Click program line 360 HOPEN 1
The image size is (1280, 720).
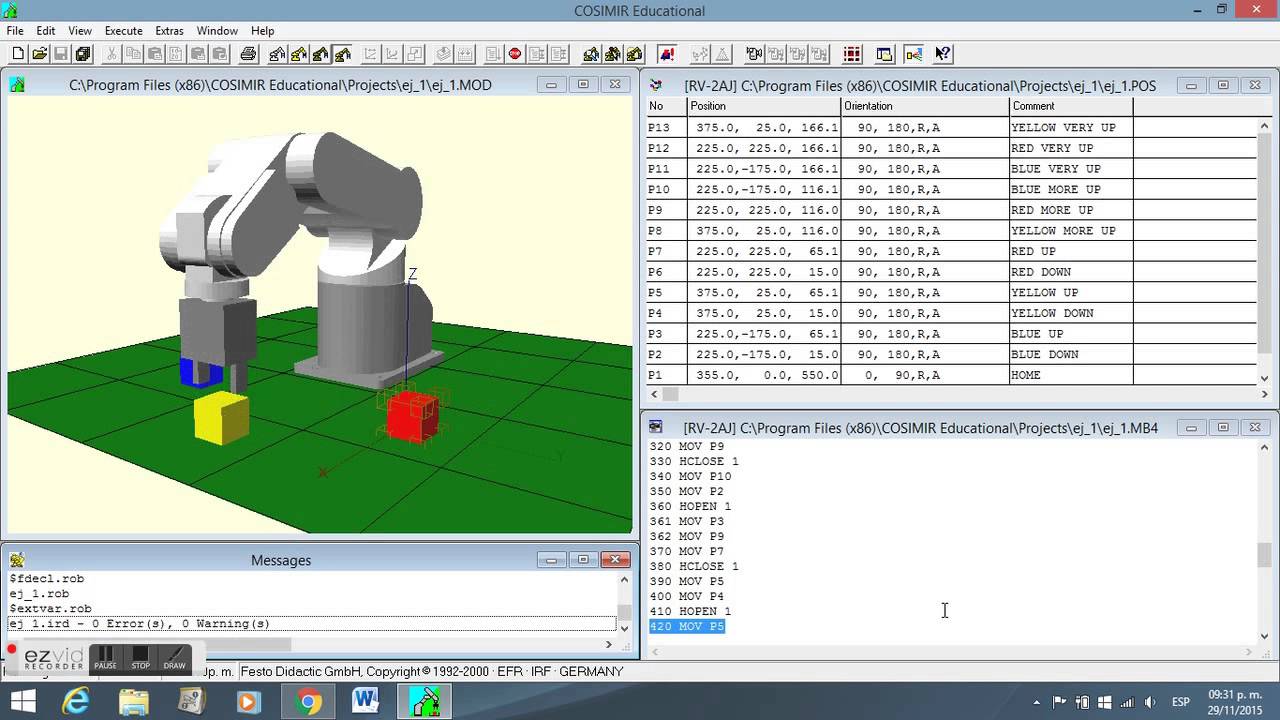click(690, 506)
